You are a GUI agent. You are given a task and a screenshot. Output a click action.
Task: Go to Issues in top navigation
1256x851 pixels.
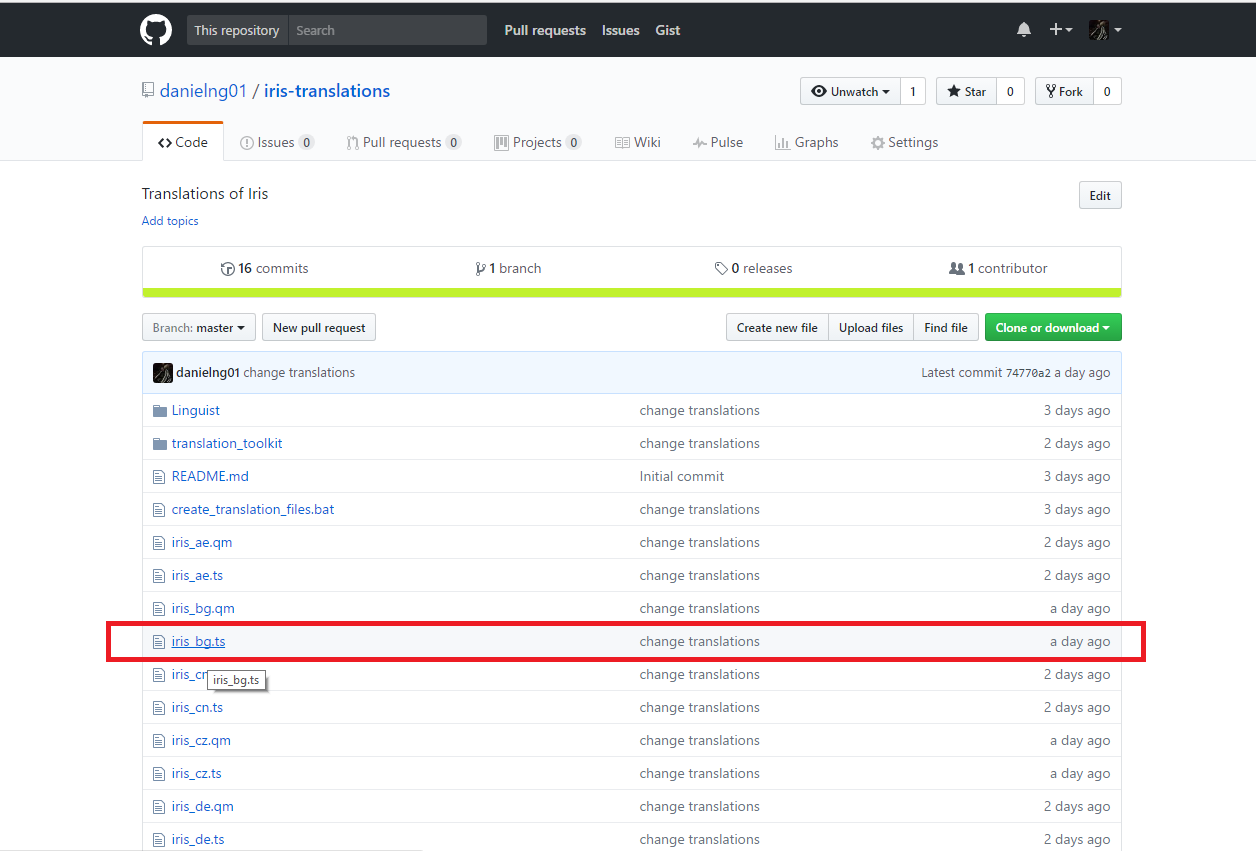click(x=621, y=30)
